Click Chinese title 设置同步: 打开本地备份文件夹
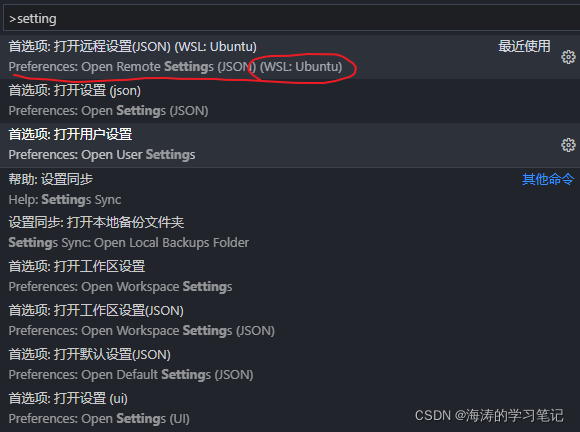The image size is (580, 432). coord(96,222)
